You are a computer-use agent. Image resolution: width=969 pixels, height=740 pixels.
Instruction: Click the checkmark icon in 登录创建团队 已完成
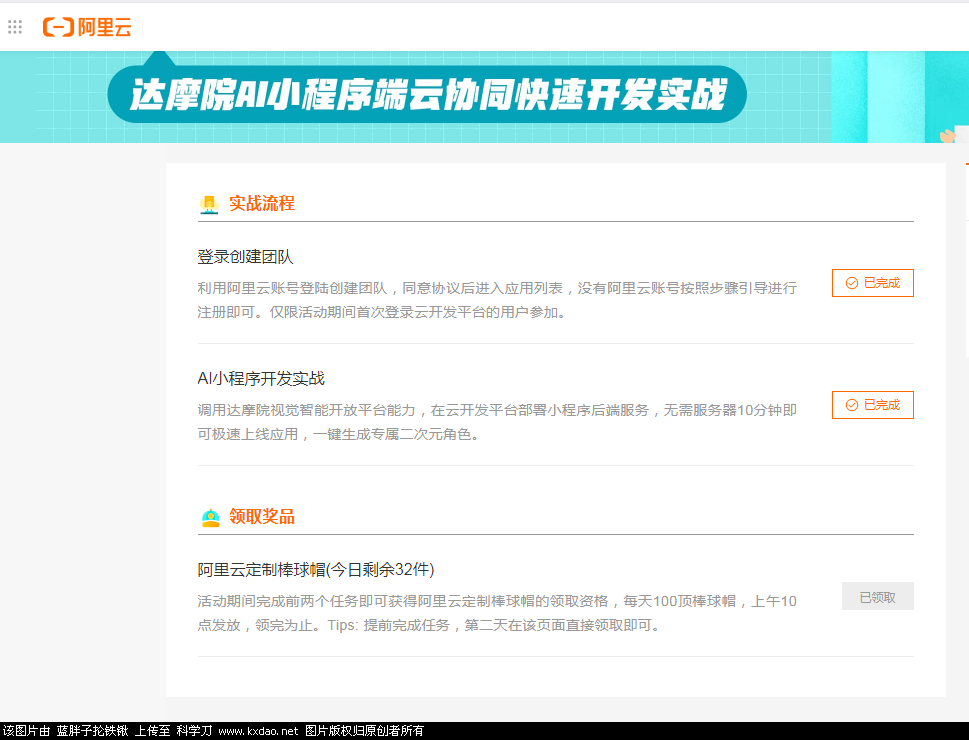(x=852, y=283)
